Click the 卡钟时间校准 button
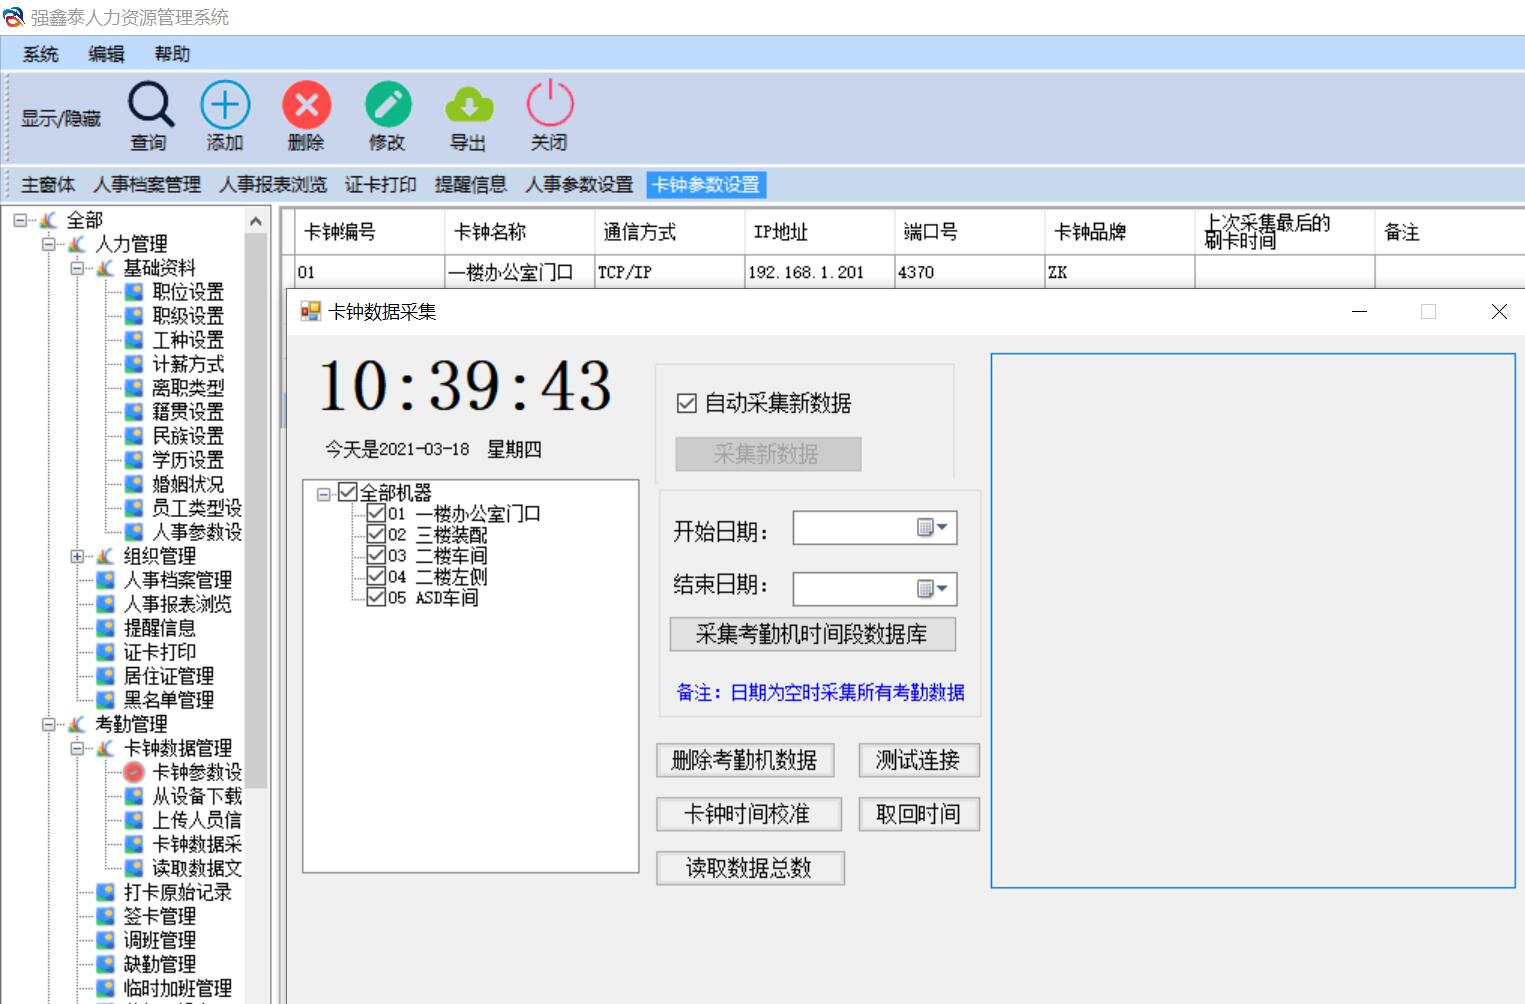Viewport: 1525px width, 1004px height. pos(747,814)
